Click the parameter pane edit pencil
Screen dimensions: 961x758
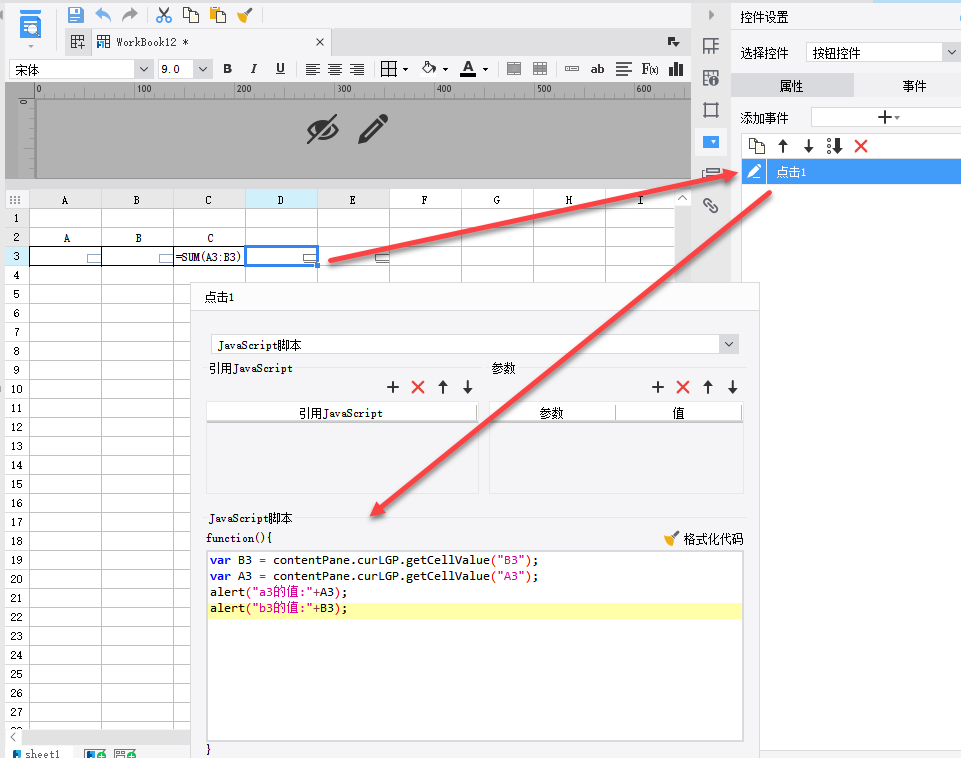(373, 129)
